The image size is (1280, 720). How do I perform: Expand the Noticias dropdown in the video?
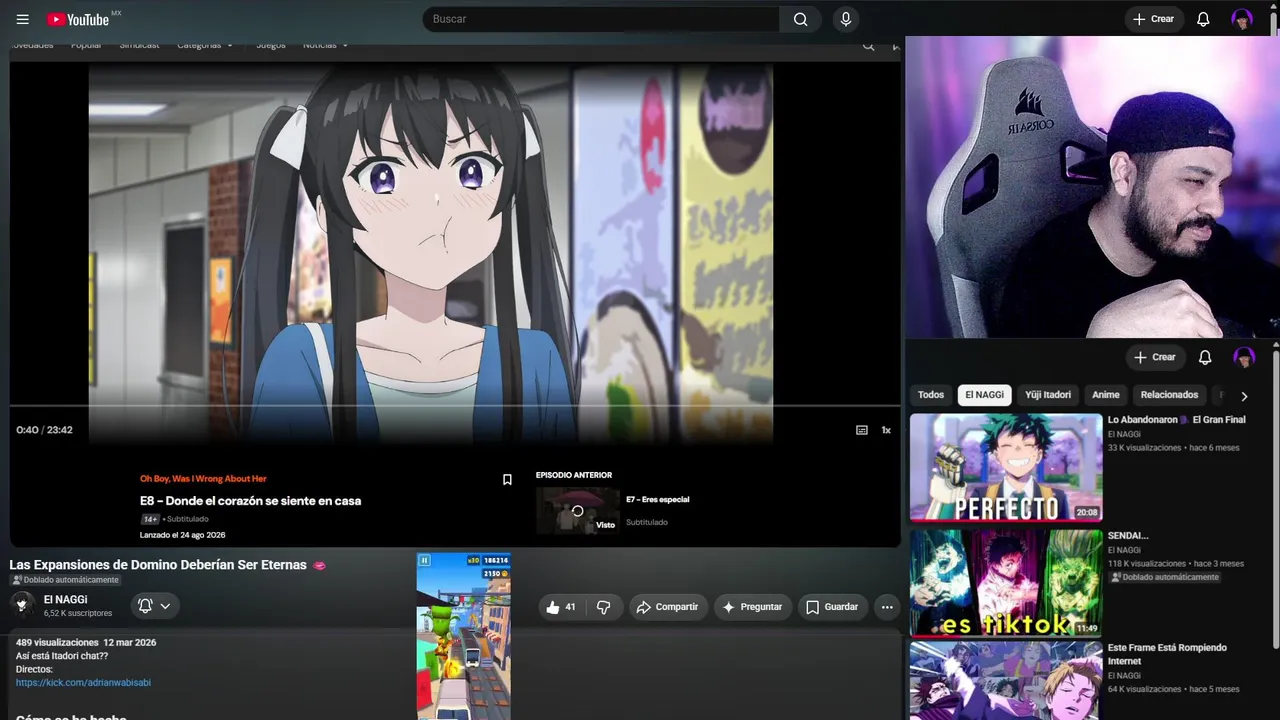(x=326, y=45)
